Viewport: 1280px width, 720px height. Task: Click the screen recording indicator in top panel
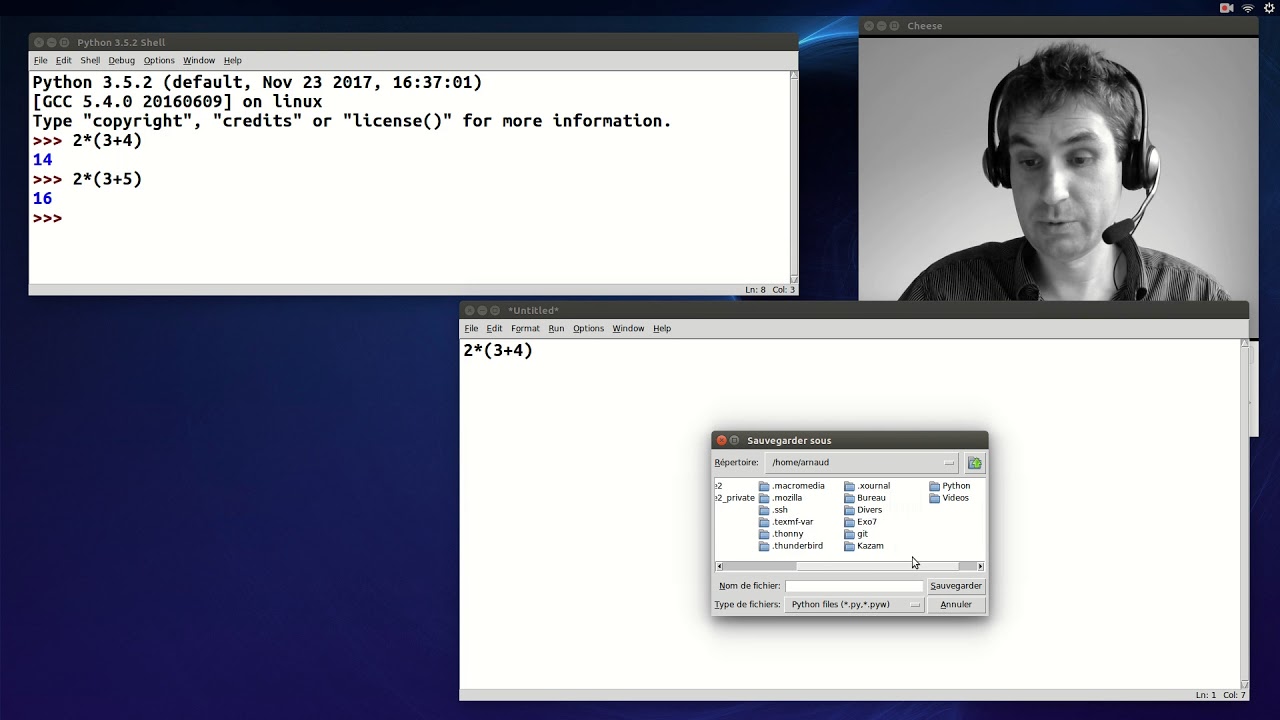[1226, 8]
